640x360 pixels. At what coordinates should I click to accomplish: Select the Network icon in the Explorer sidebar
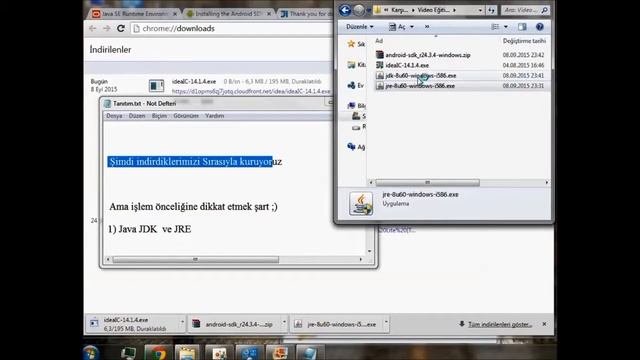pos(351,147)
